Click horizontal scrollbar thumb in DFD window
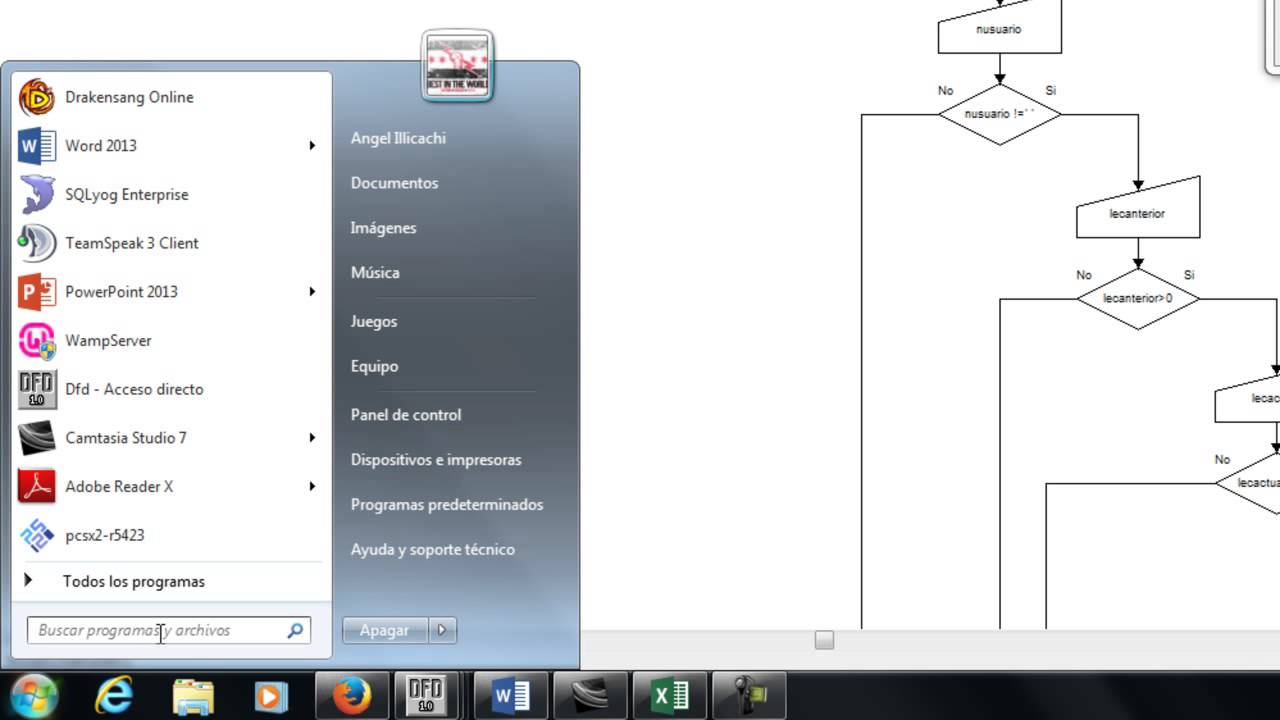Image resolution: width=1280 pixels, height=720 pixels. [824, 640]
